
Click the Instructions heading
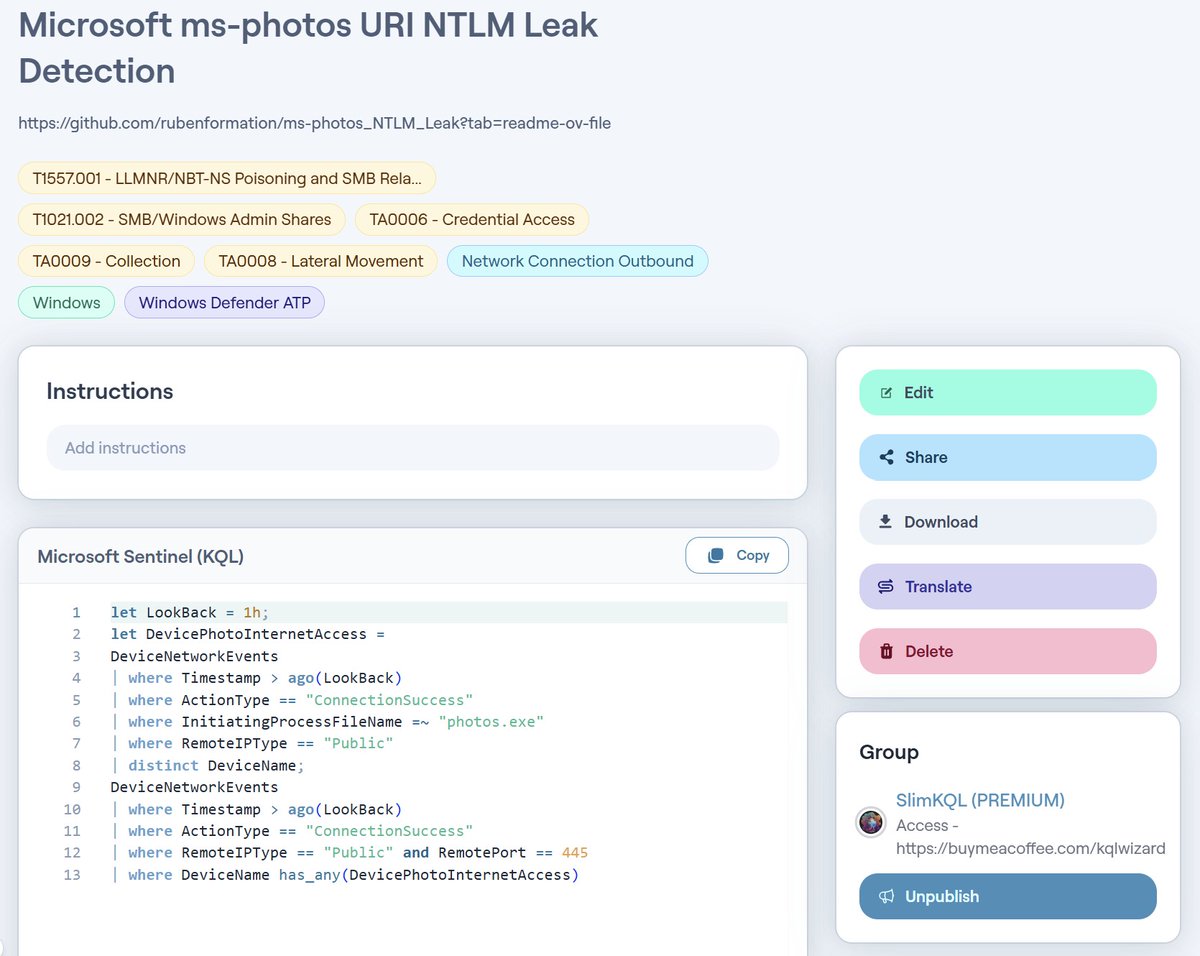[x=110, y=391]
